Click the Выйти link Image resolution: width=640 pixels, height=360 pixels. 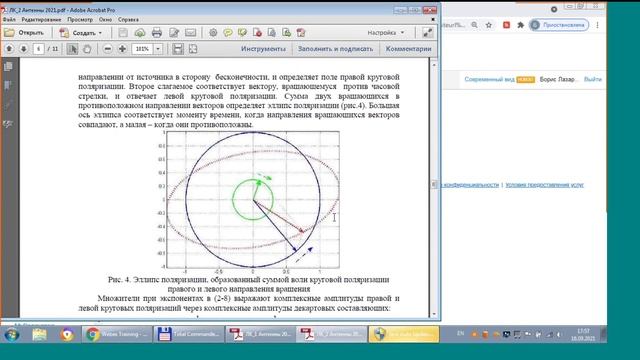(592, 79)
